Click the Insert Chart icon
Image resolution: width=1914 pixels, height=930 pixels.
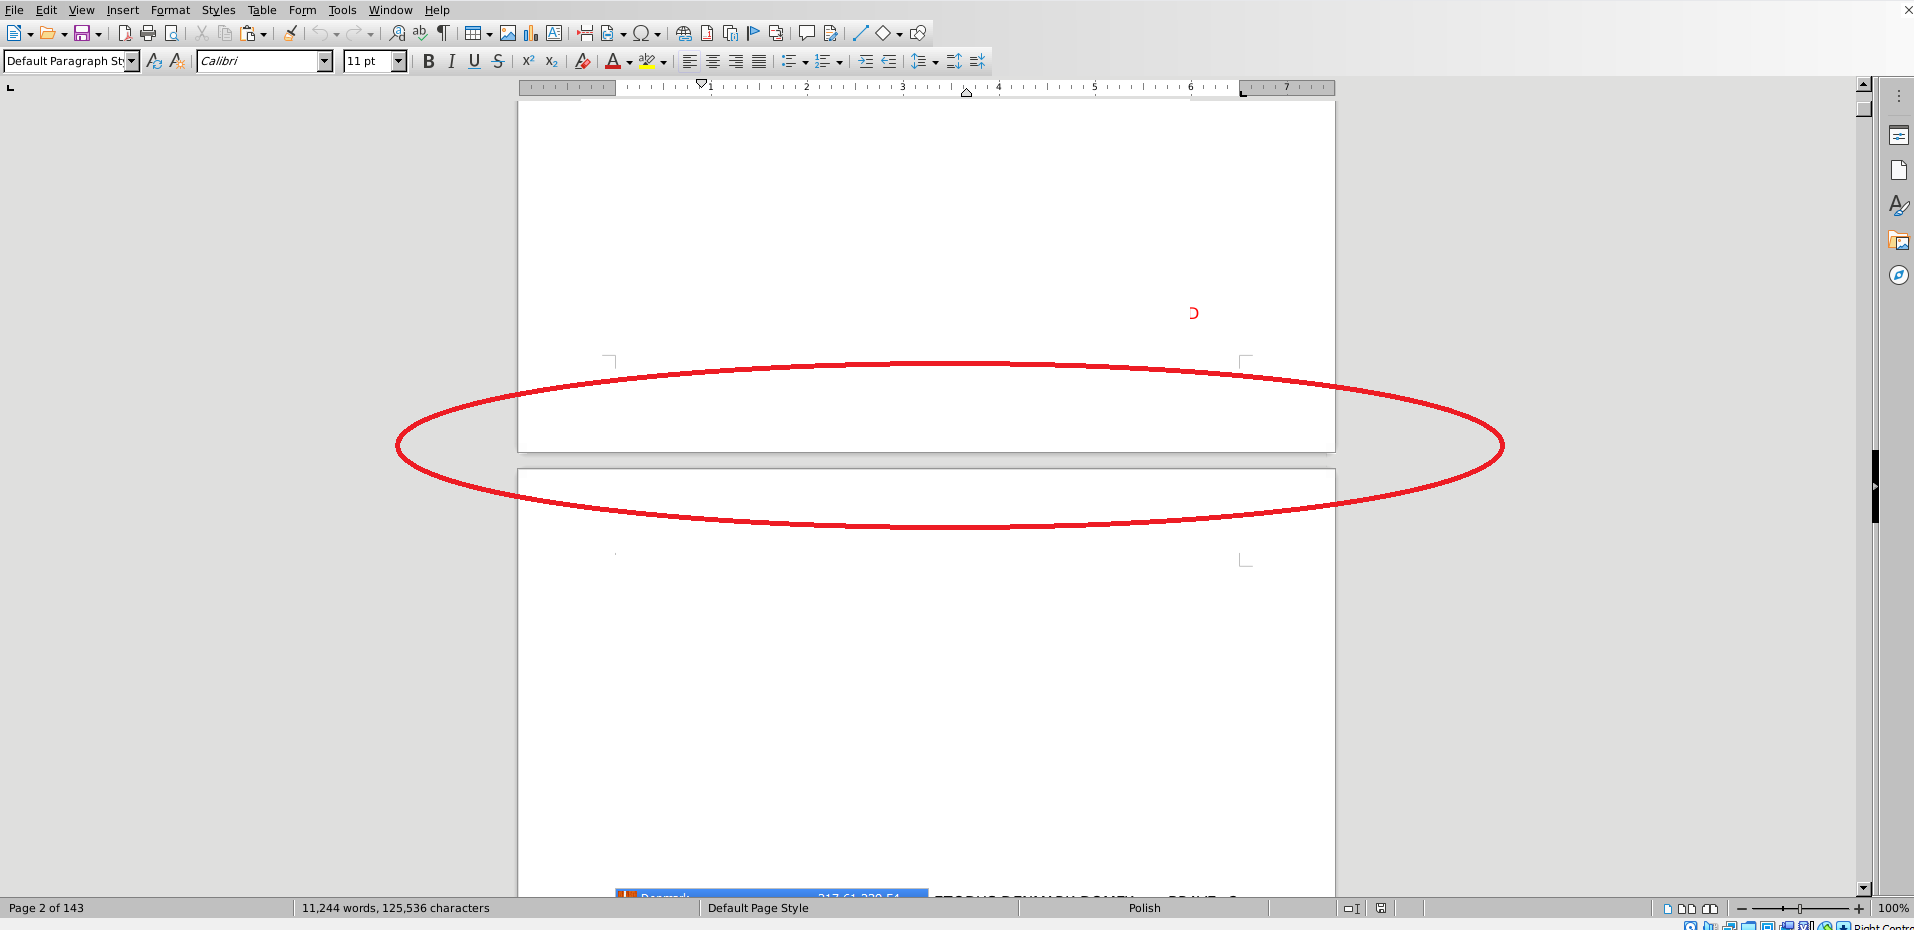tap(531, 33)
